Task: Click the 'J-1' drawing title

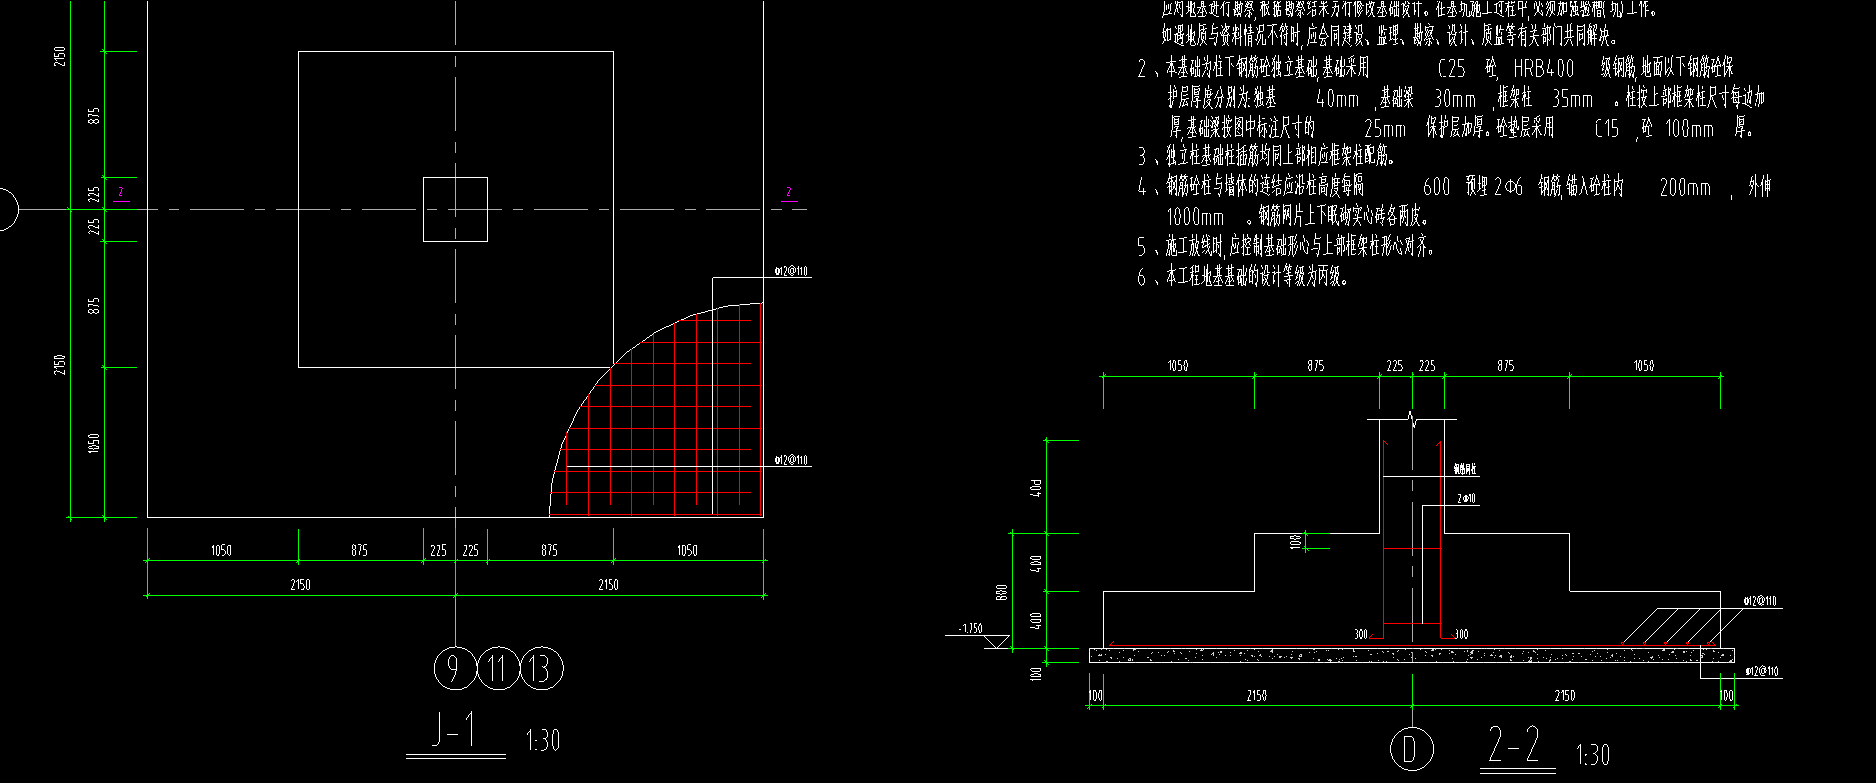Action: [x=455, y=732]
